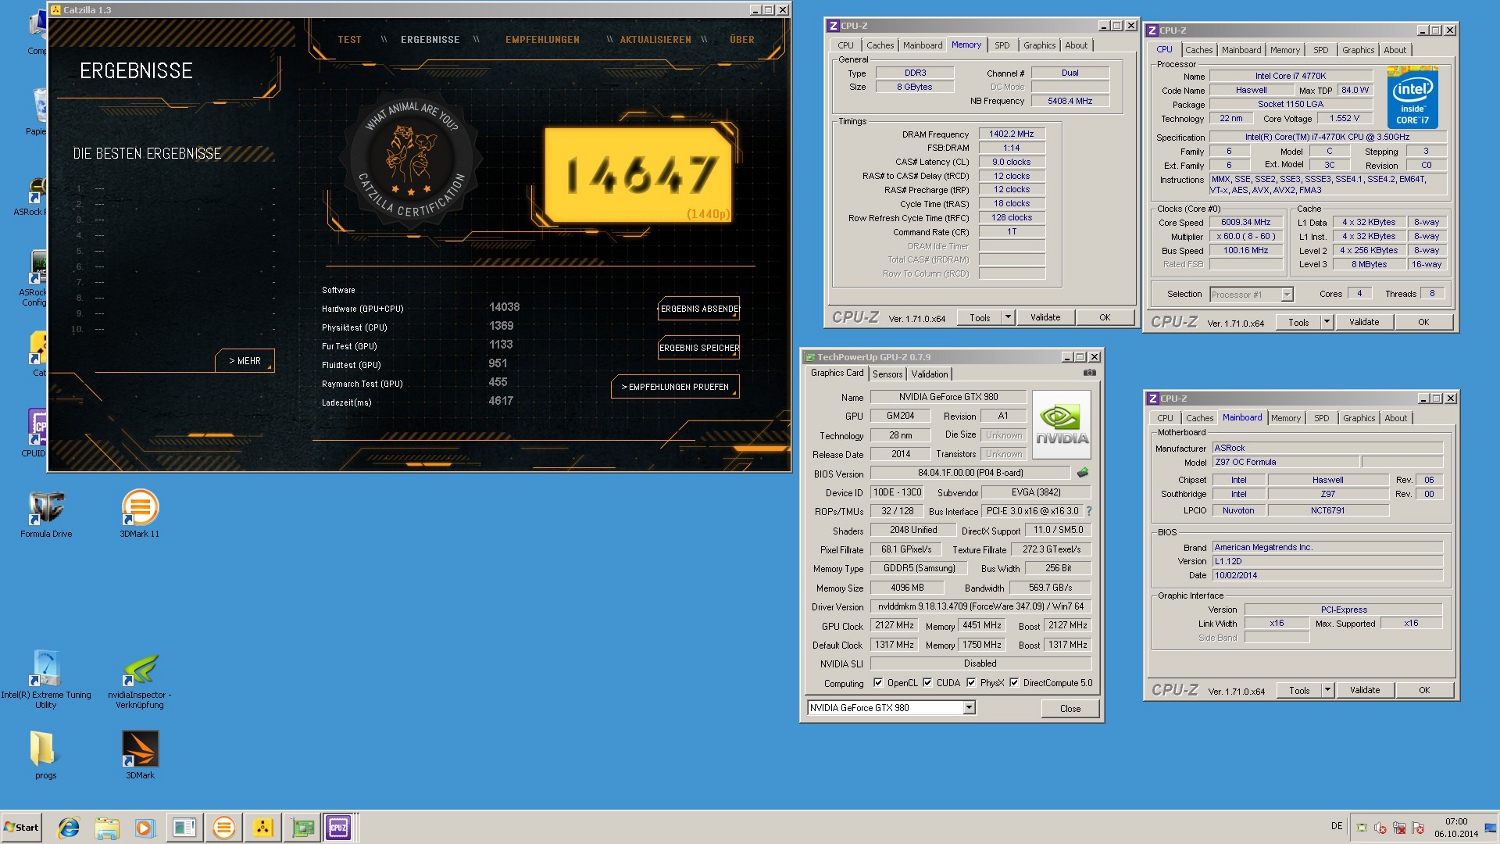Open the AKTUALISIEREN tab in Catzilla
This screenshot has height=844, width=1500.
656,40
